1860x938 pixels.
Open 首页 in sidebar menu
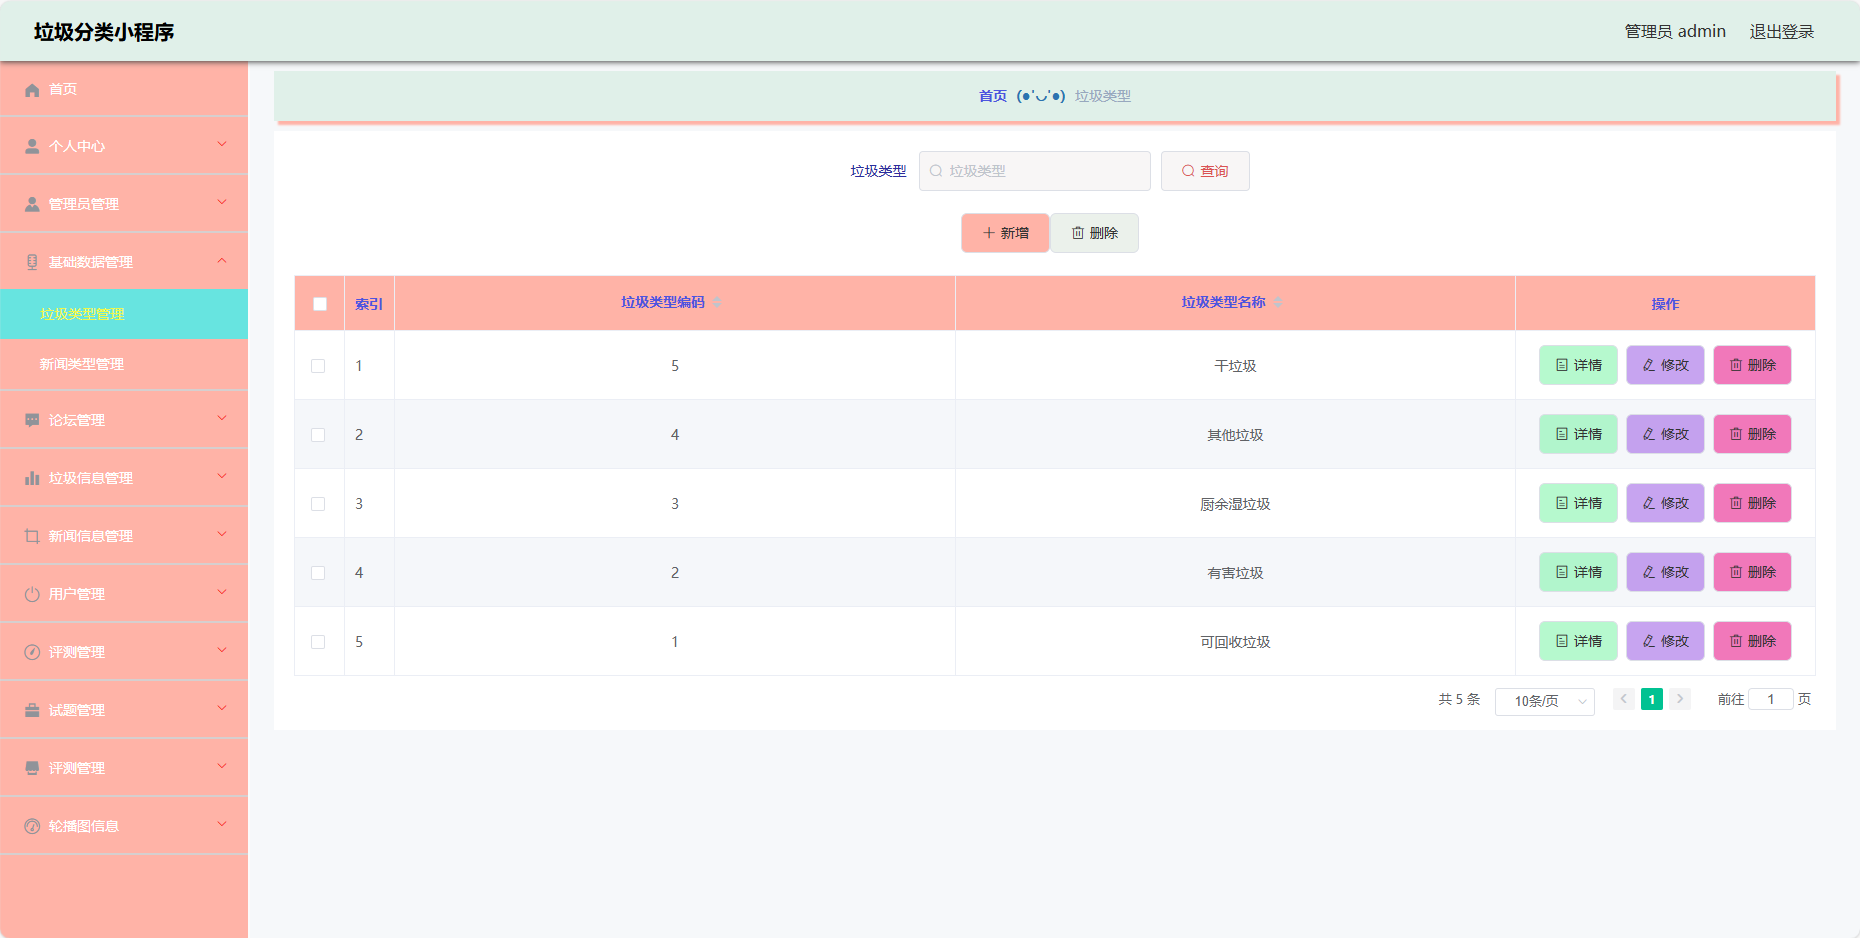click(124, 89)
